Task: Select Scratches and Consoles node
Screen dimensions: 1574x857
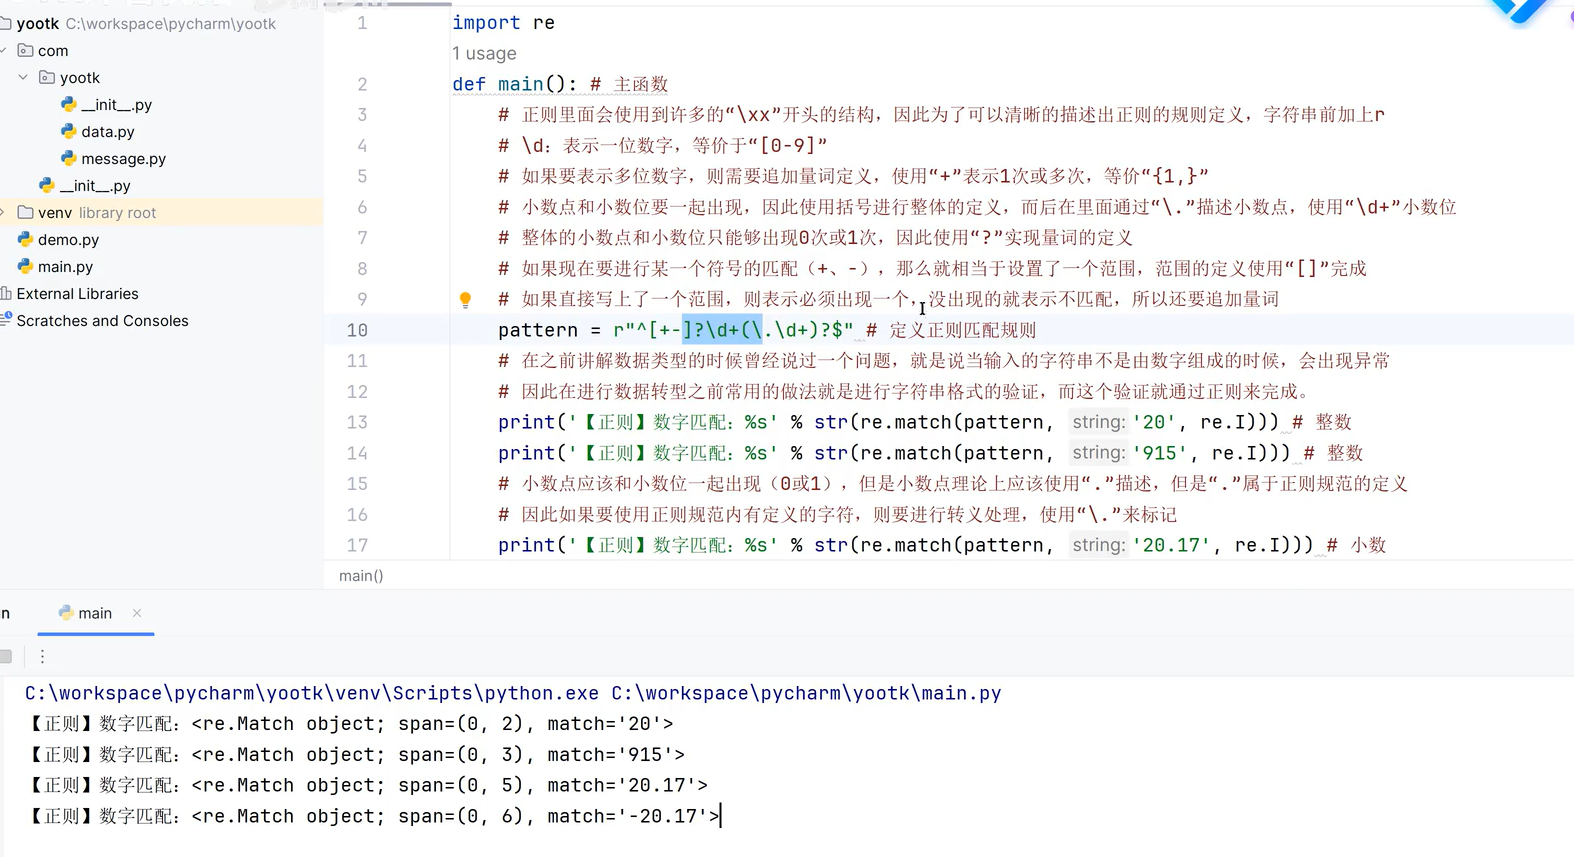Action: click(x=102, y=321)
